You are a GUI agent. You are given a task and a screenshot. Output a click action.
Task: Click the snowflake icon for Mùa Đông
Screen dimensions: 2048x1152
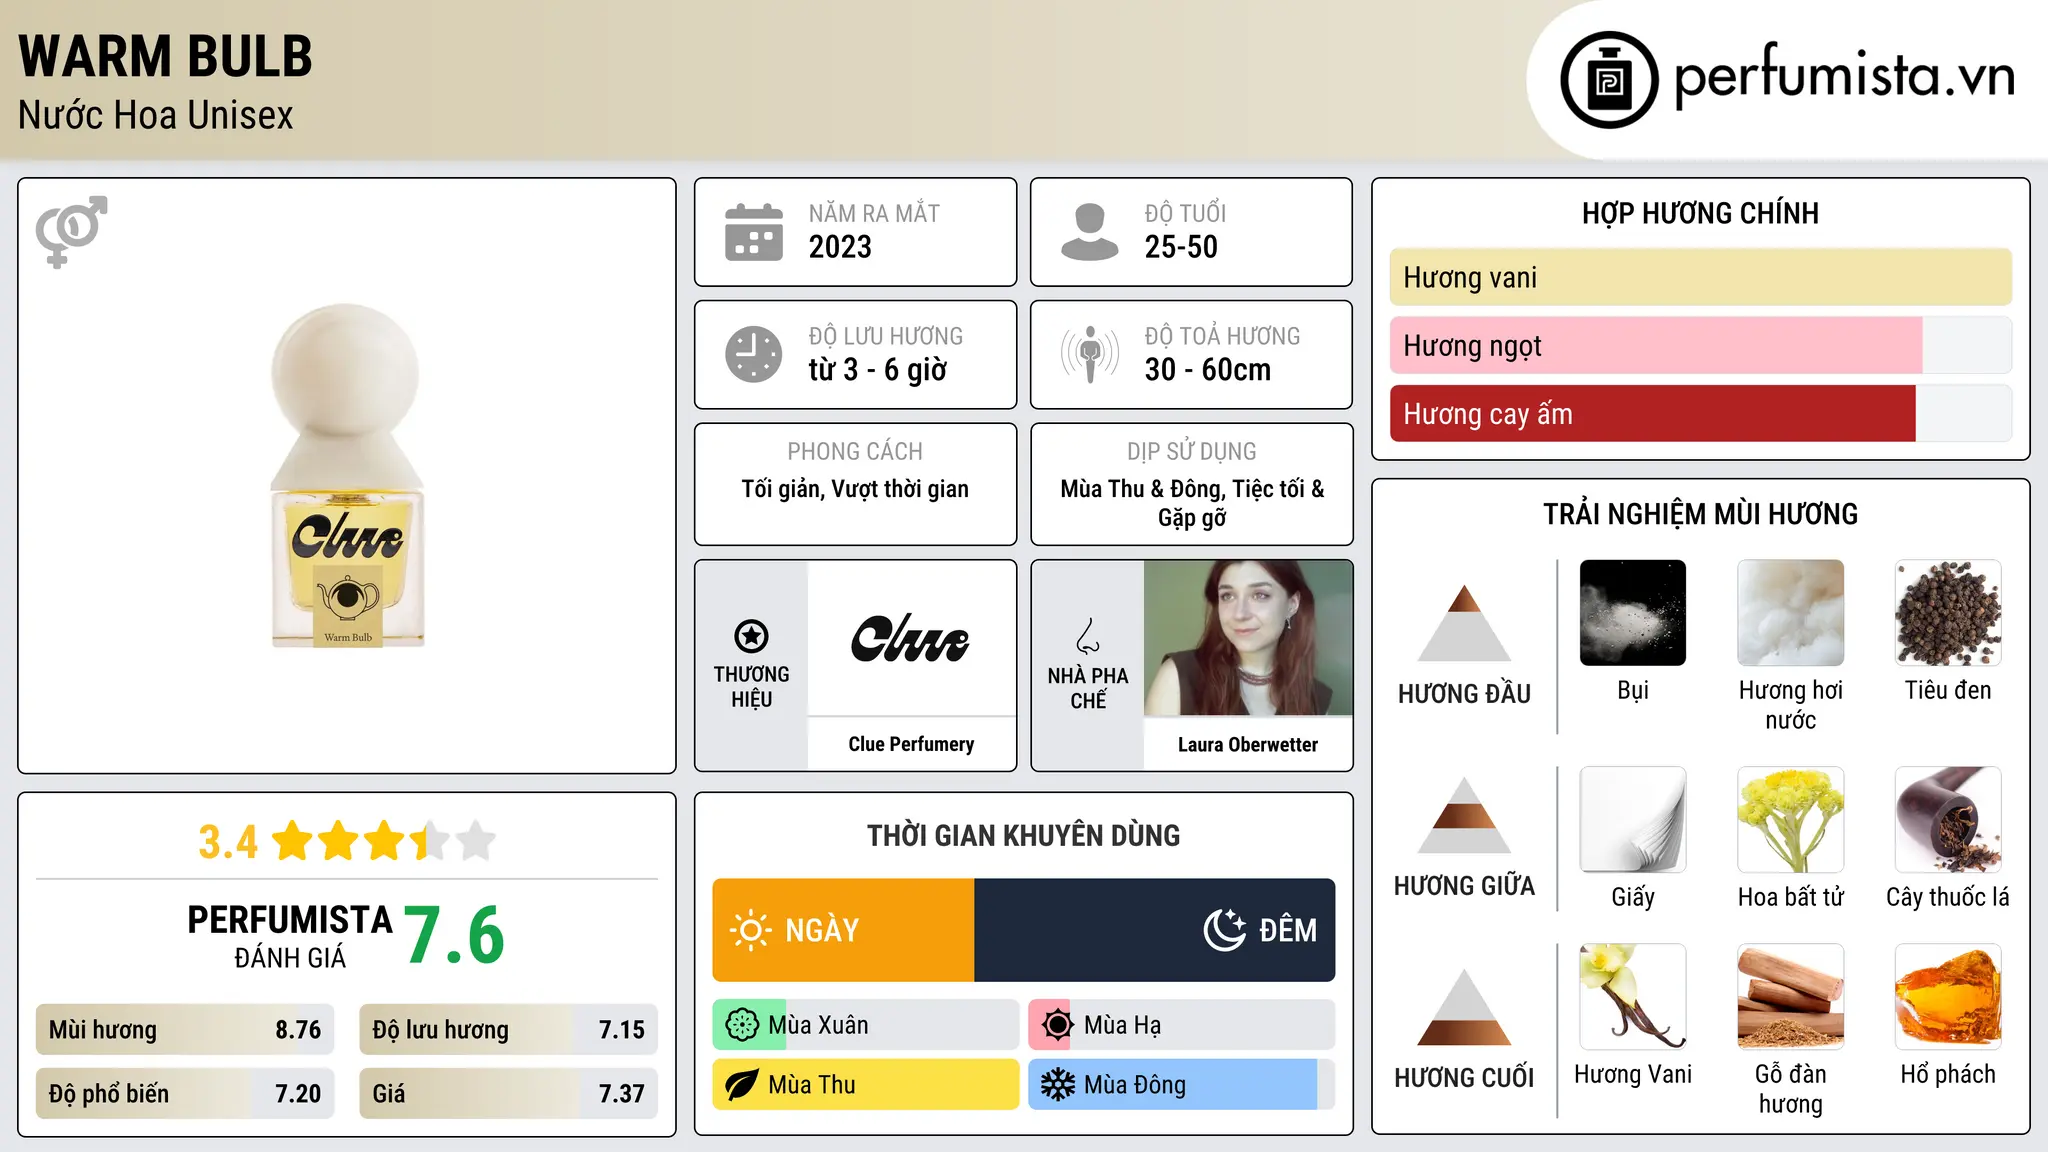(1057, 1085)
